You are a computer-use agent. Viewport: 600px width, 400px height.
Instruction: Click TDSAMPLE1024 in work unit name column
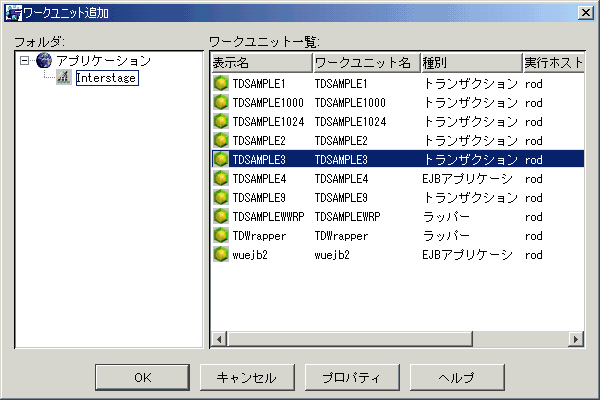point(350,122)
